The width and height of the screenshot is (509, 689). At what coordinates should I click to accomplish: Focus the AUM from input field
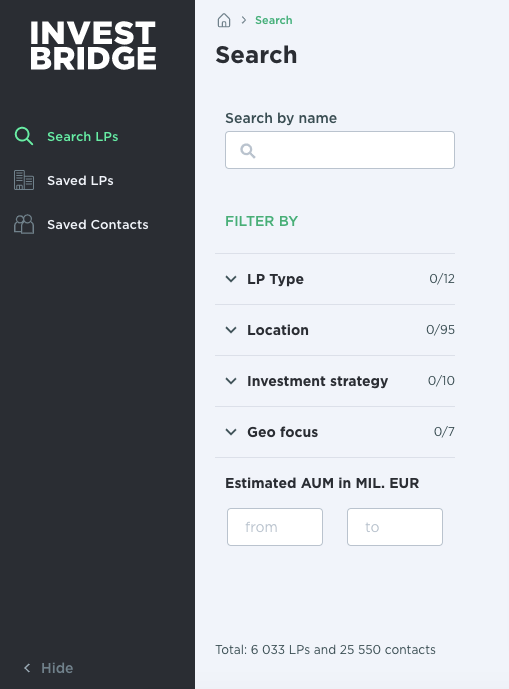pos(275,527)
